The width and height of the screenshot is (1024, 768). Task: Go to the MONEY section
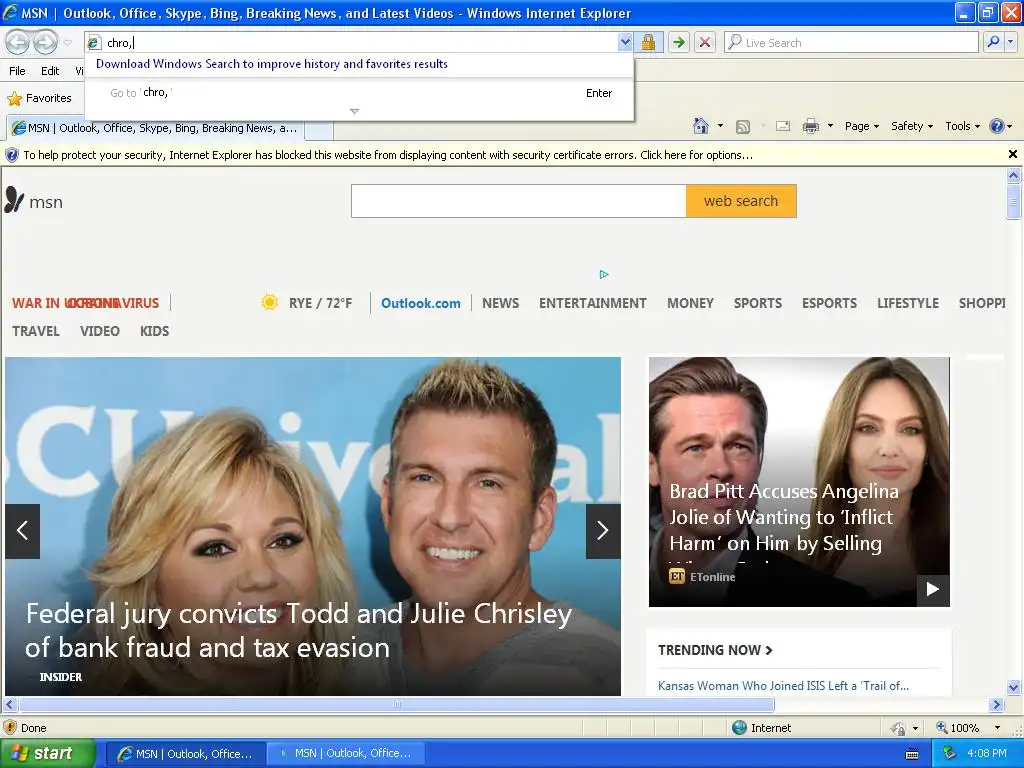(x=690, y=303)
